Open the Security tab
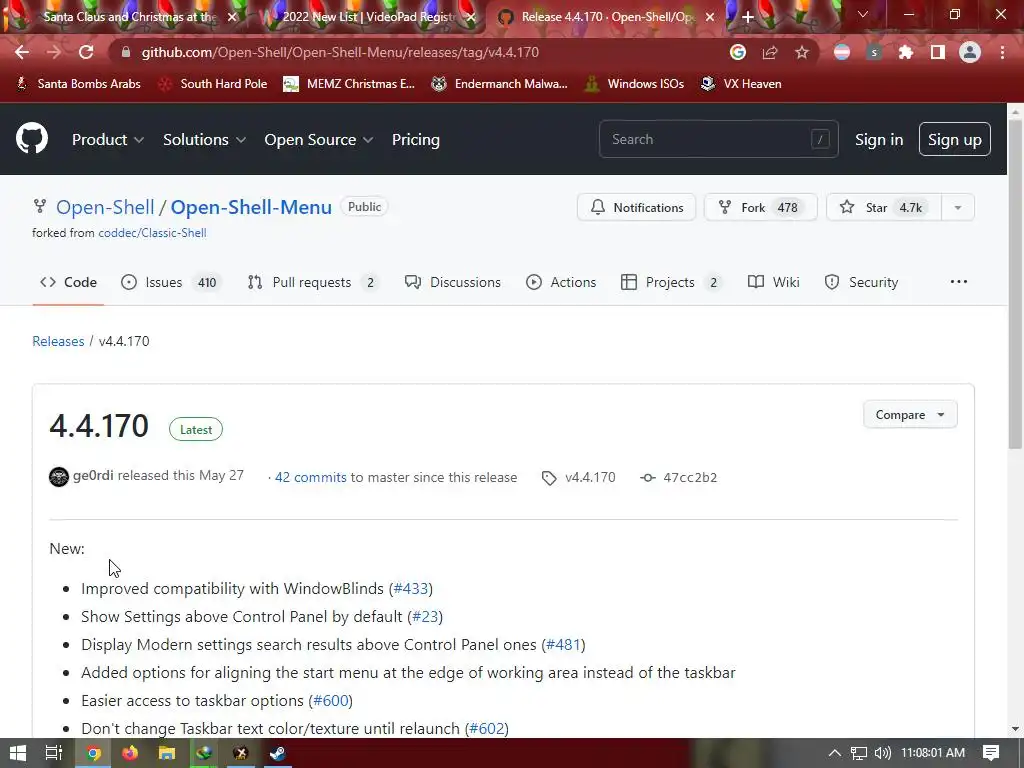 (x=861, y=282)
